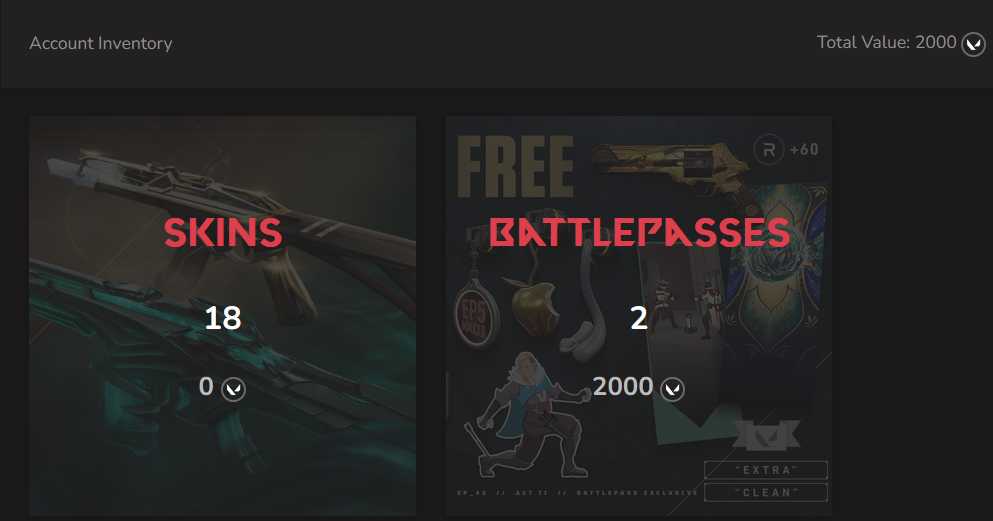This screenshot has width=993, height=521.
Task: Click the SKINS red title text
Action: click(223, 232)
